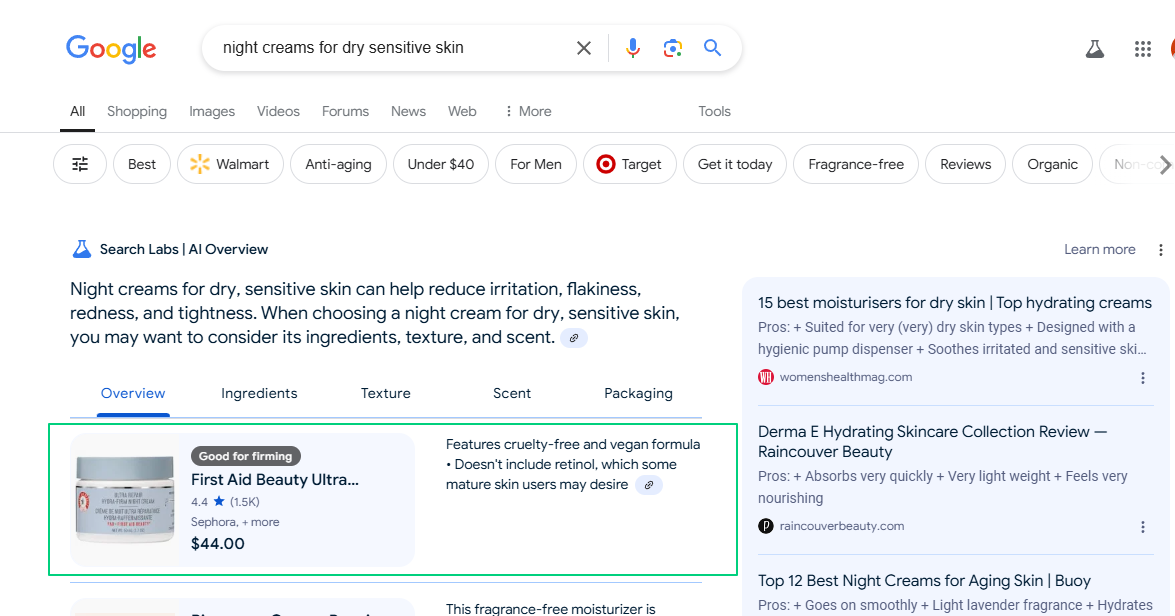Open the First Aid Beauty Ultra... product title
This screenshot has width=1175, height=616.
coord(275,480)
